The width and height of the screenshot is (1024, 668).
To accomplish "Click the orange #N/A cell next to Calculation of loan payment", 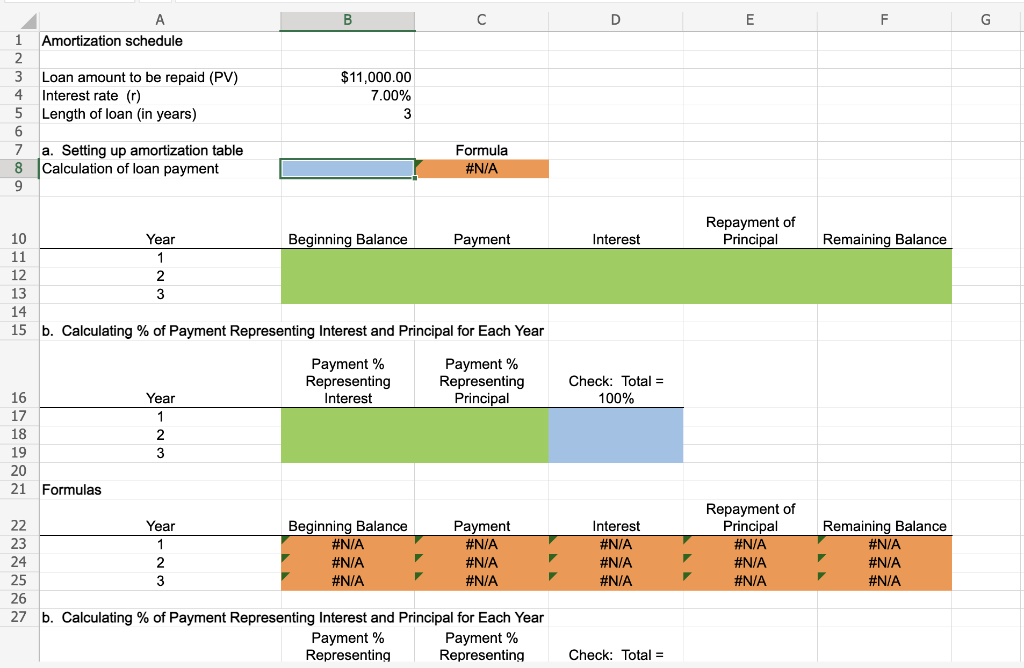I will click(x=482, y=168).
